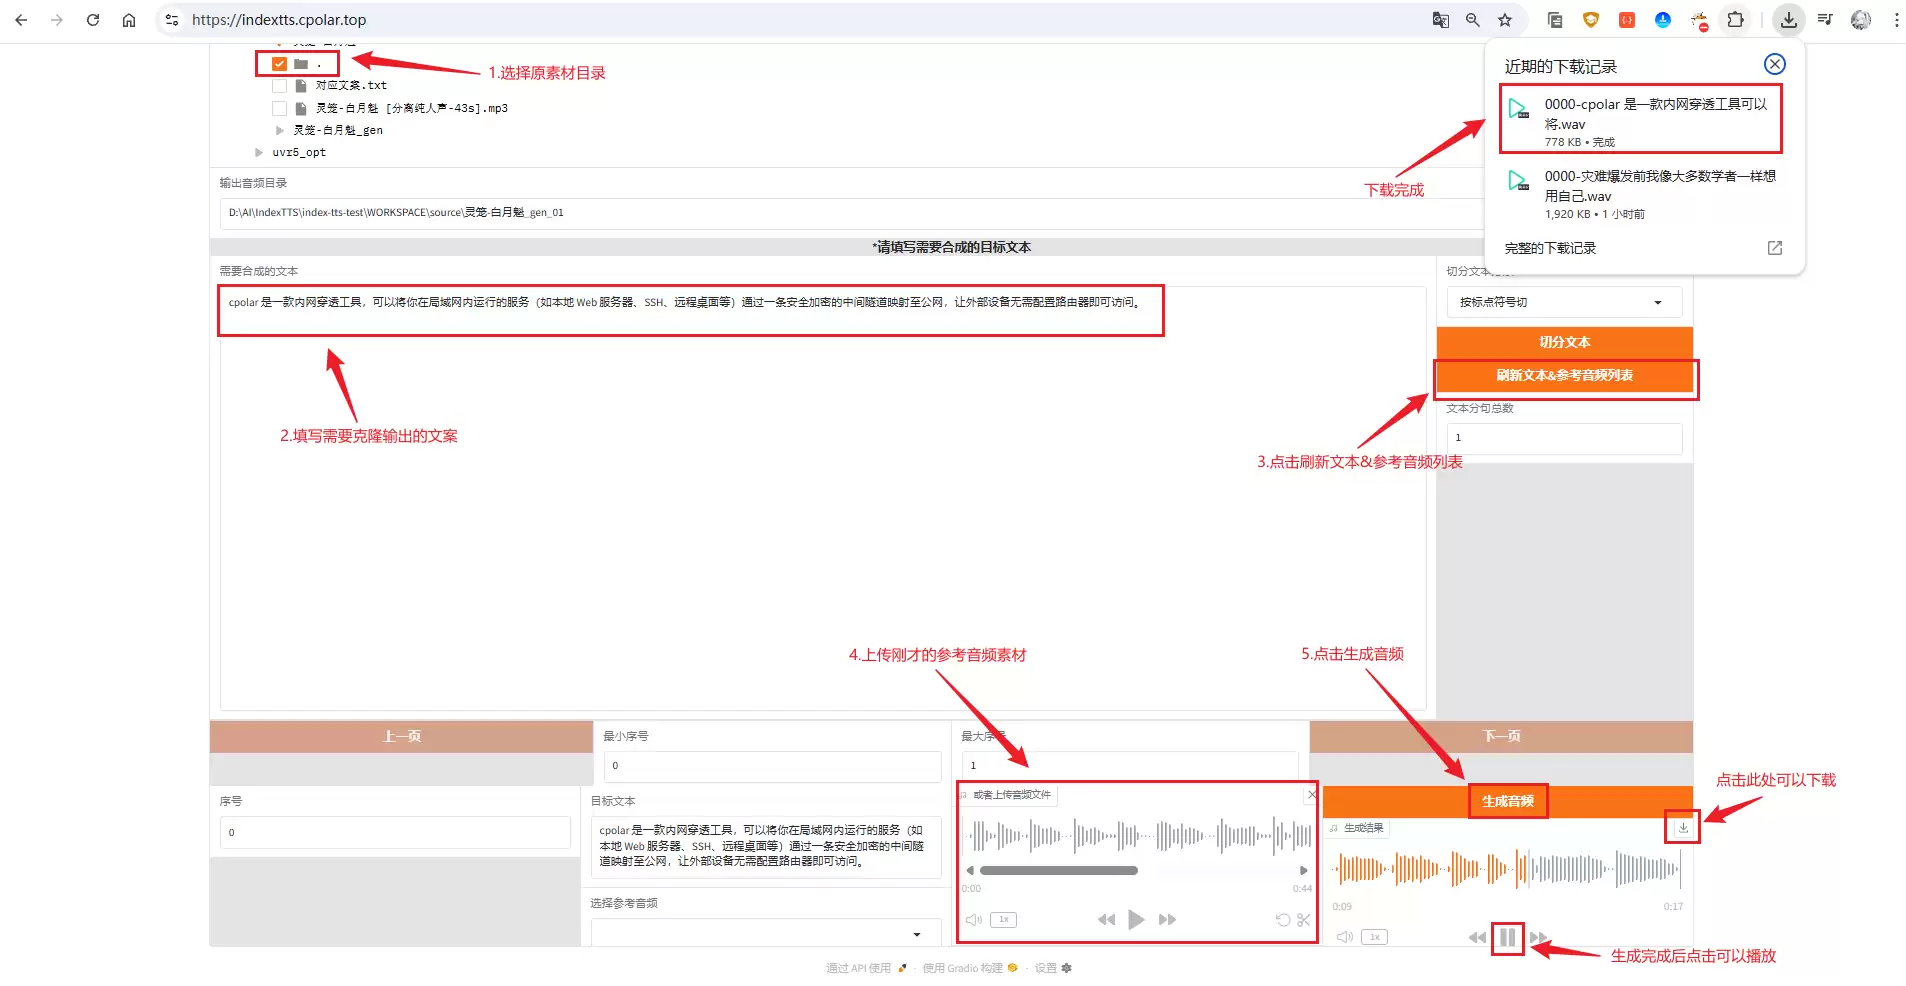Remove the uploaded reference audio file
Image resolution: width=1906 pixels, height=986 pixels.
[1312, 794]
